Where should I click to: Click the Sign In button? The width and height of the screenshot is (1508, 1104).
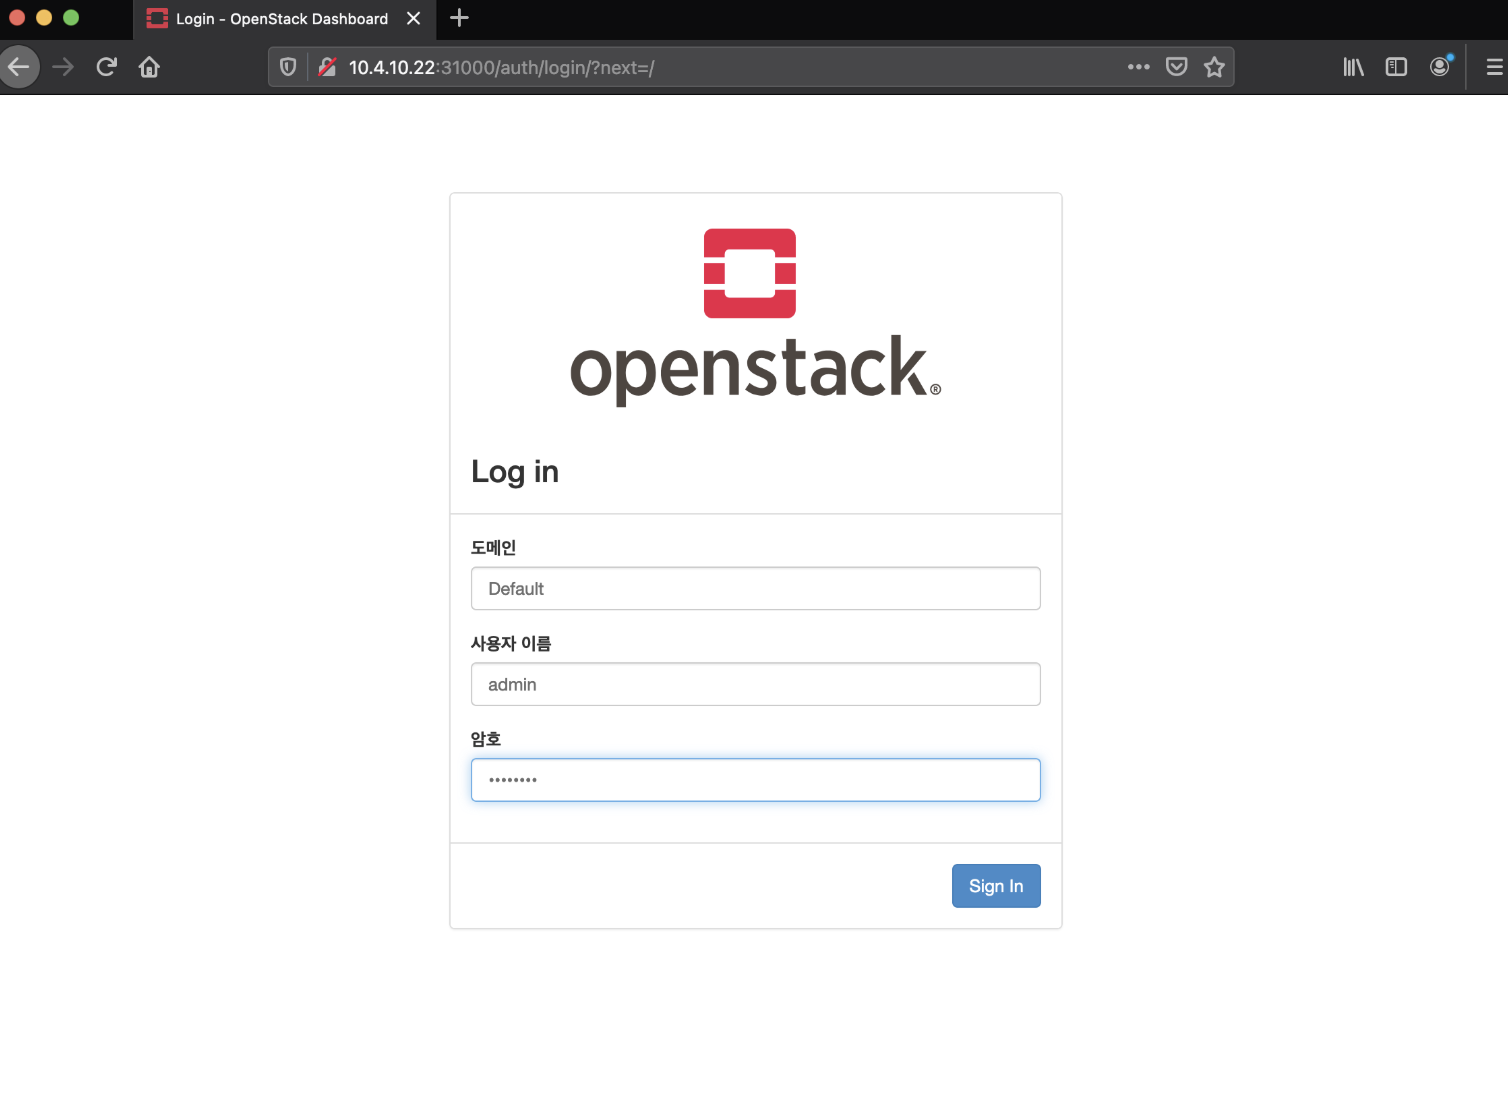click(x=996, y=886)
